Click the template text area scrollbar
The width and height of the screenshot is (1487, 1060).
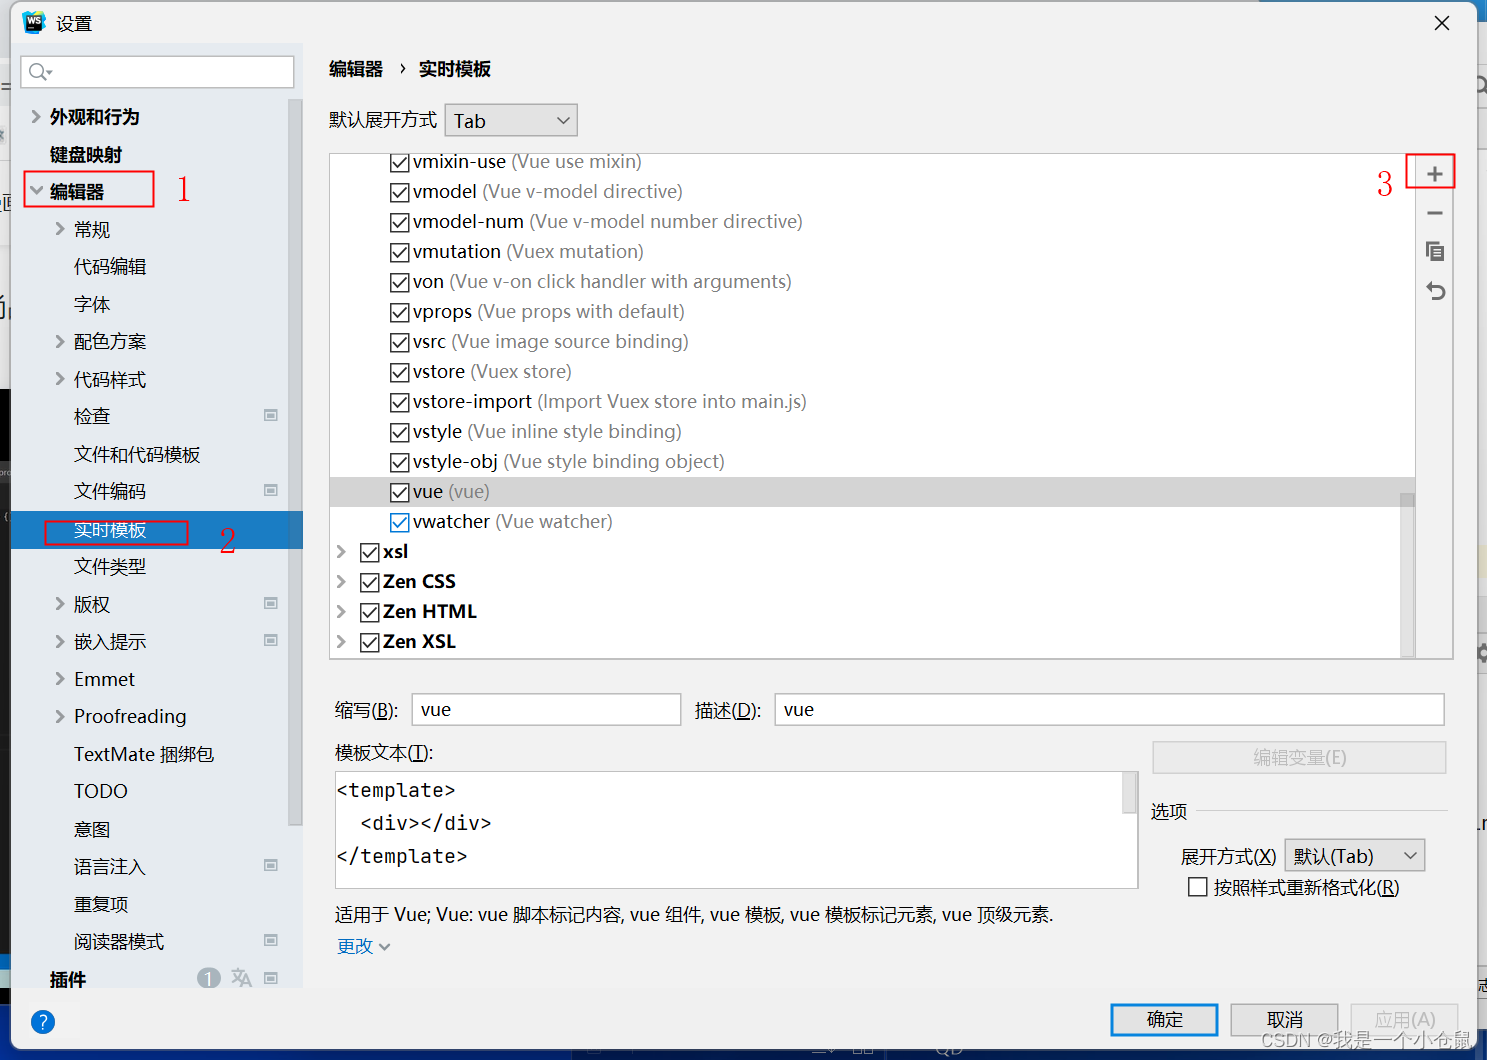pyautogui.click(x=1130, y=792)
